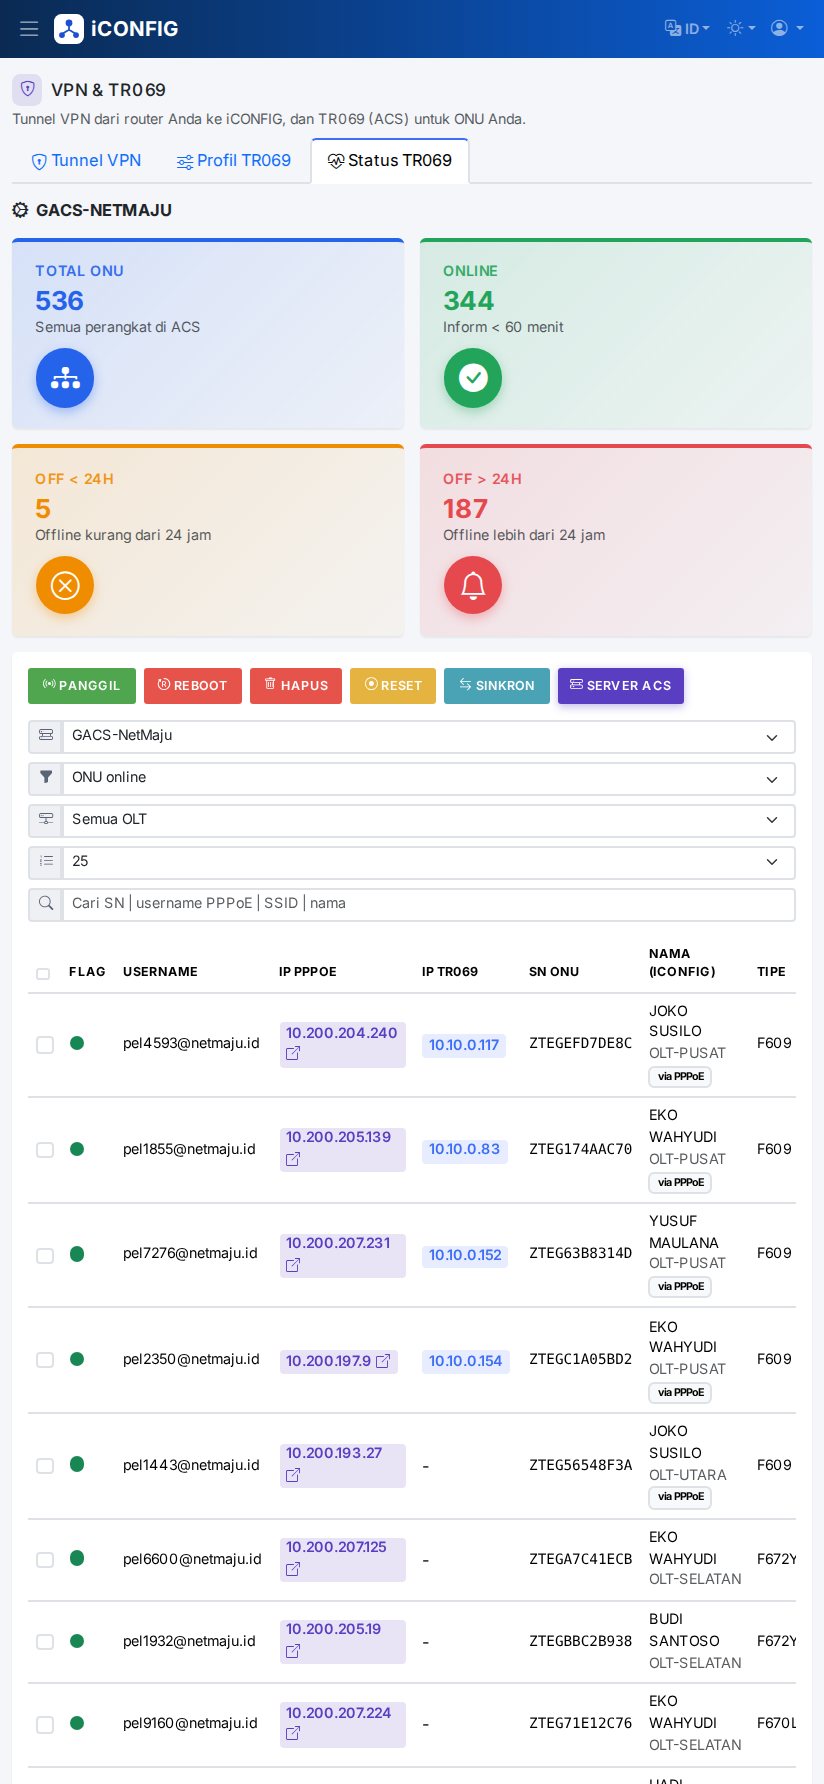The width and height of the screenshot is (824, 1784).
Task: Click the OFF < 24H cross icon
Action: tap(65, 585)
